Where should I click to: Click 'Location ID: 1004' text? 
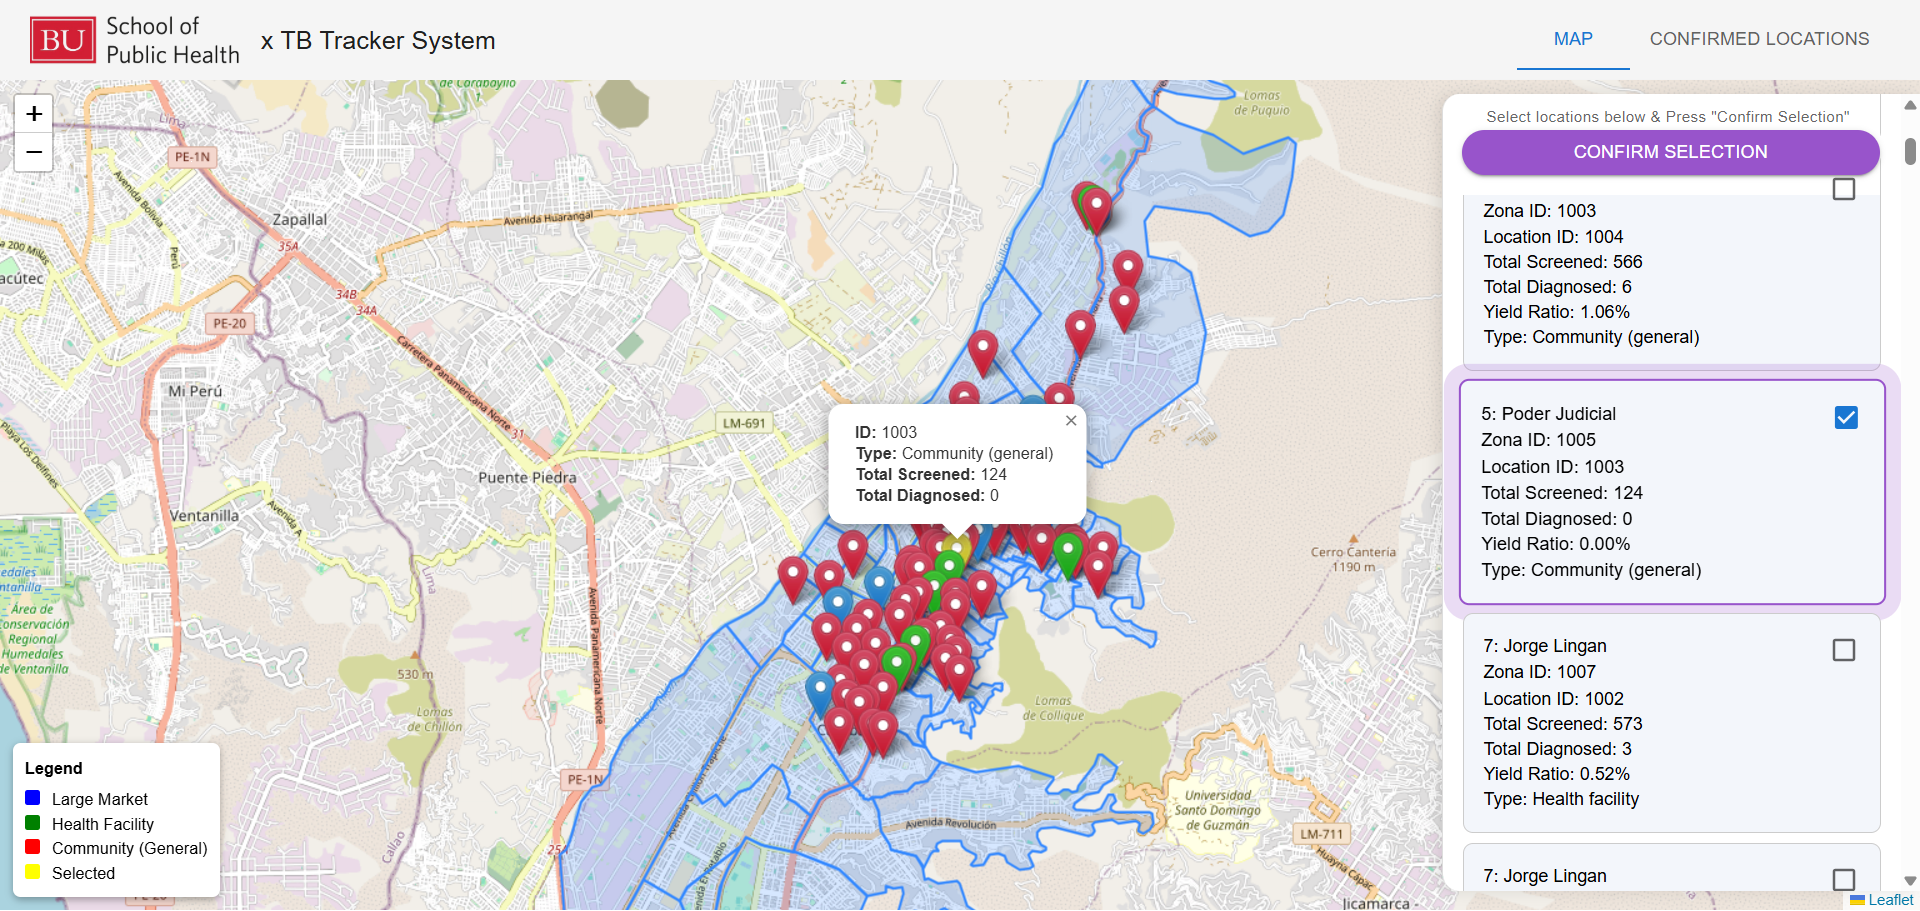pyautogui.click(x=1553, y=237)
